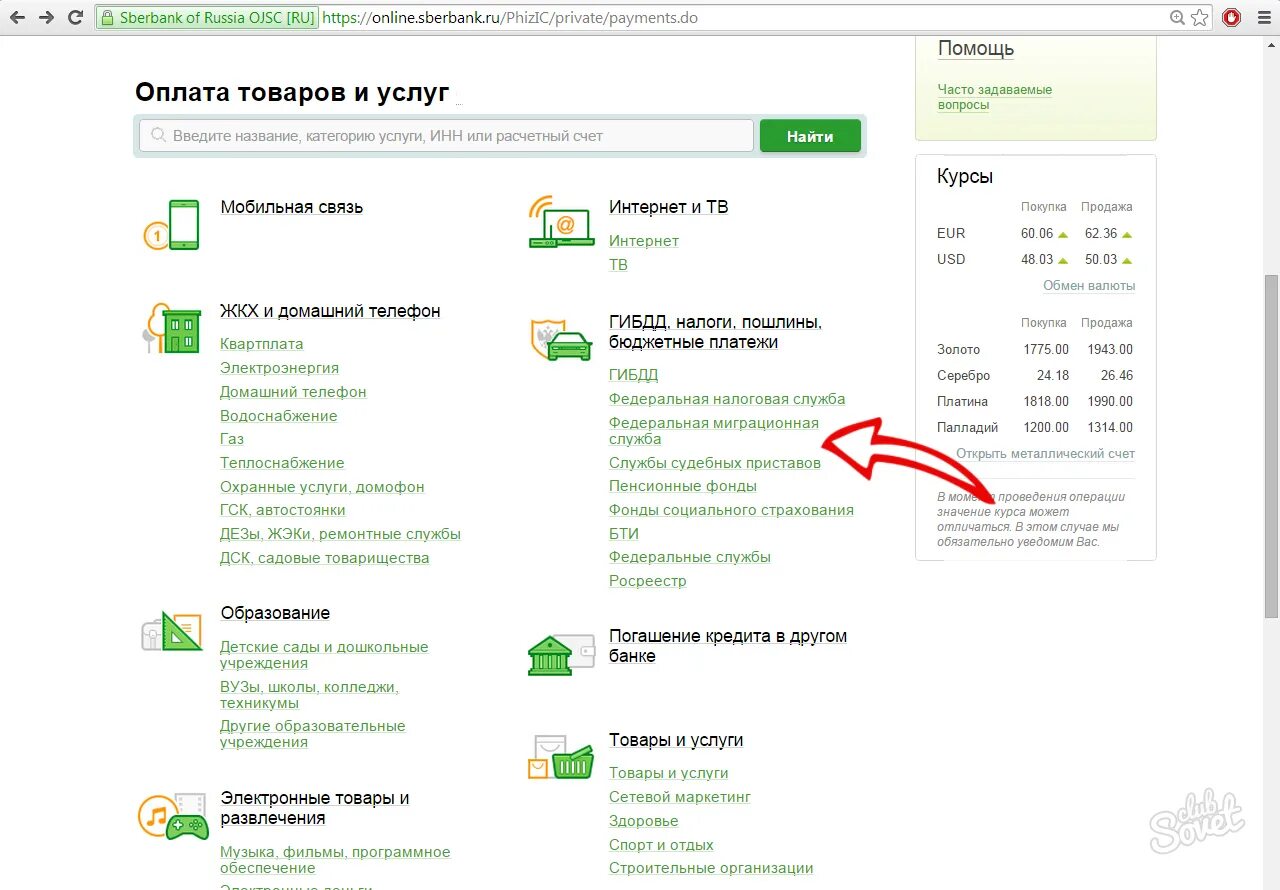Open Охранные услуги, домофон link
Image resolution: width=1280 pixels, height=890 pixels.
322,487
